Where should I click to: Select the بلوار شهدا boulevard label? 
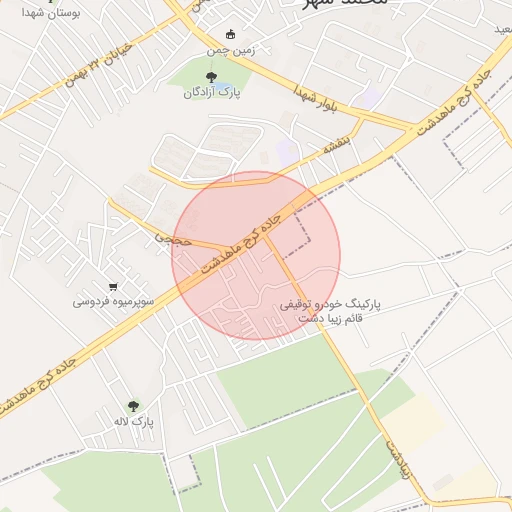(315, 98)
